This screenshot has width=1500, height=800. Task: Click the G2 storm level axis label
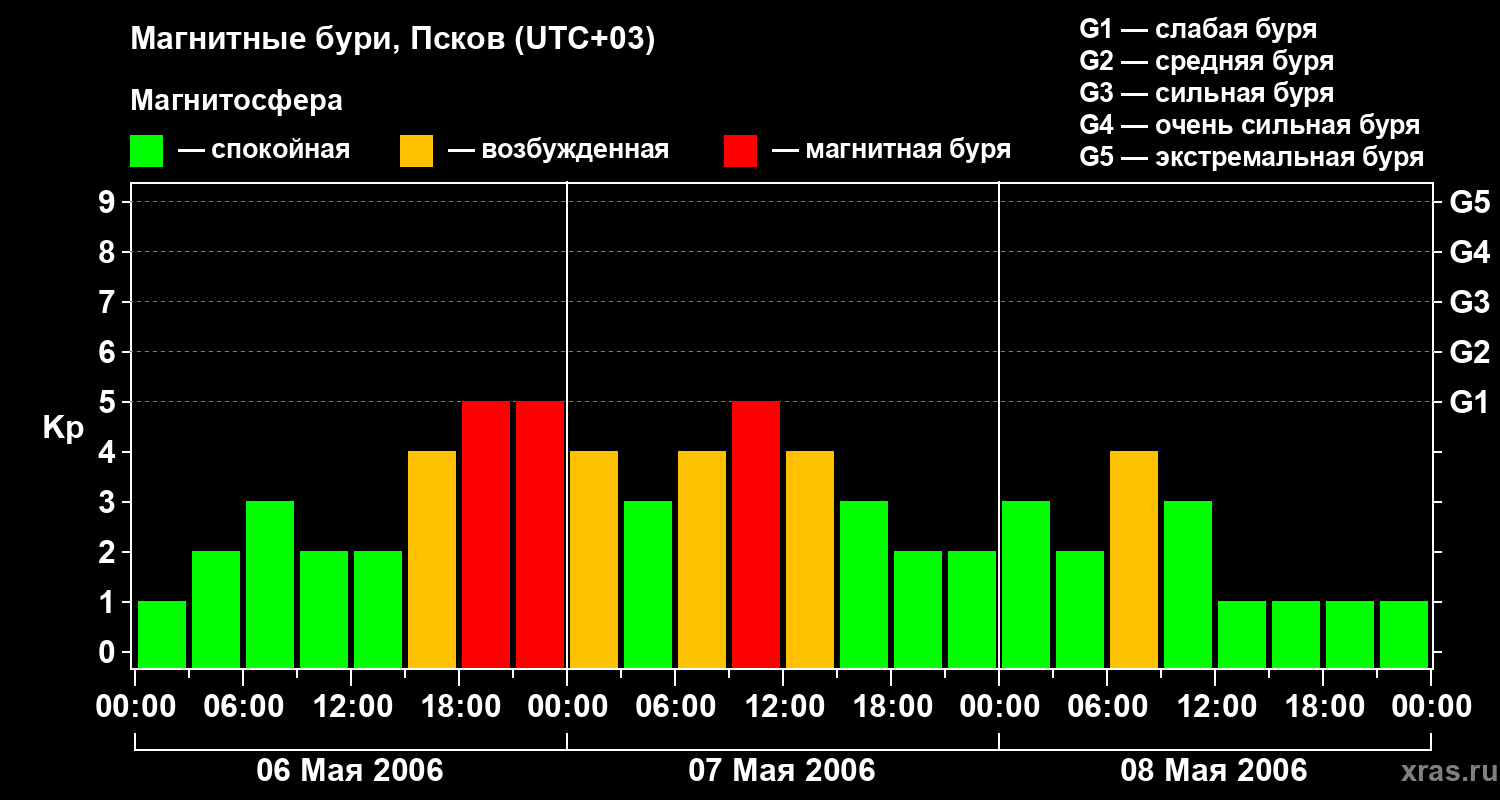[x=1470, y=353]
